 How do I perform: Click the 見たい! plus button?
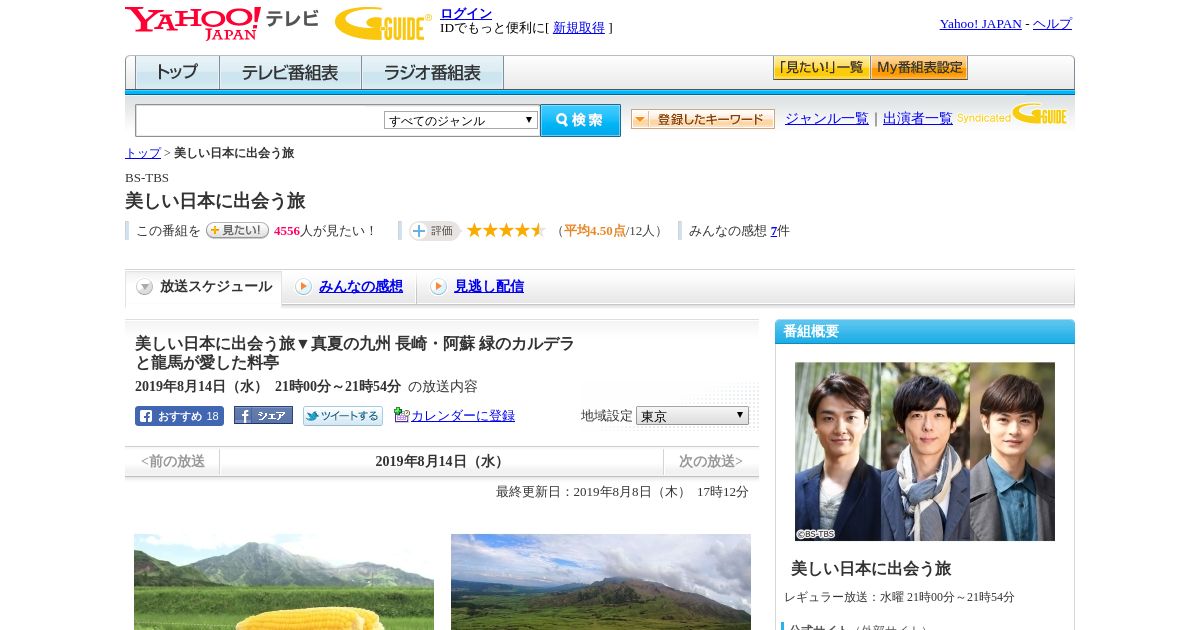click(x=237, y=230)
